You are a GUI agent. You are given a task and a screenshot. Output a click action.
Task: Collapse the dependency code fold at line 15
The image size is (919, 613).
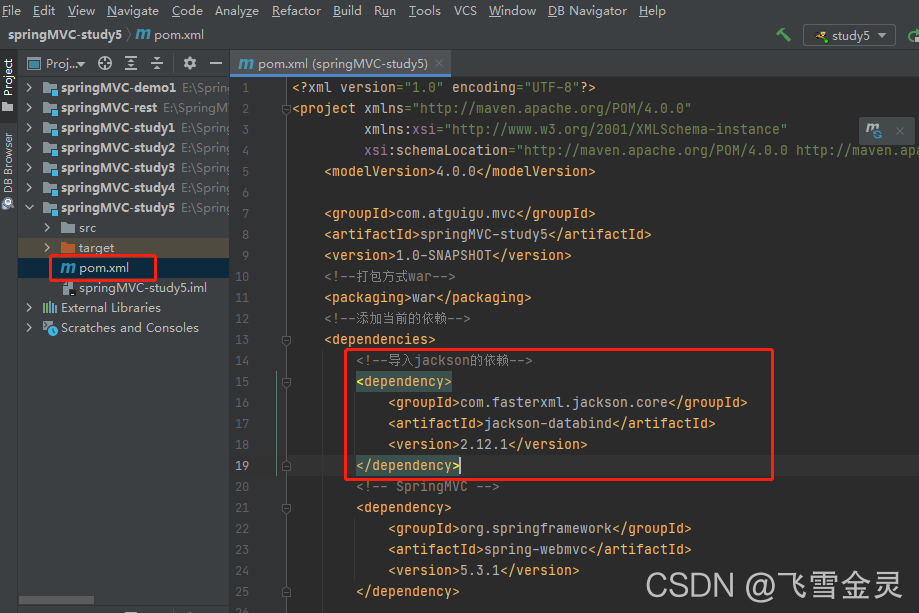click(286, 380)
